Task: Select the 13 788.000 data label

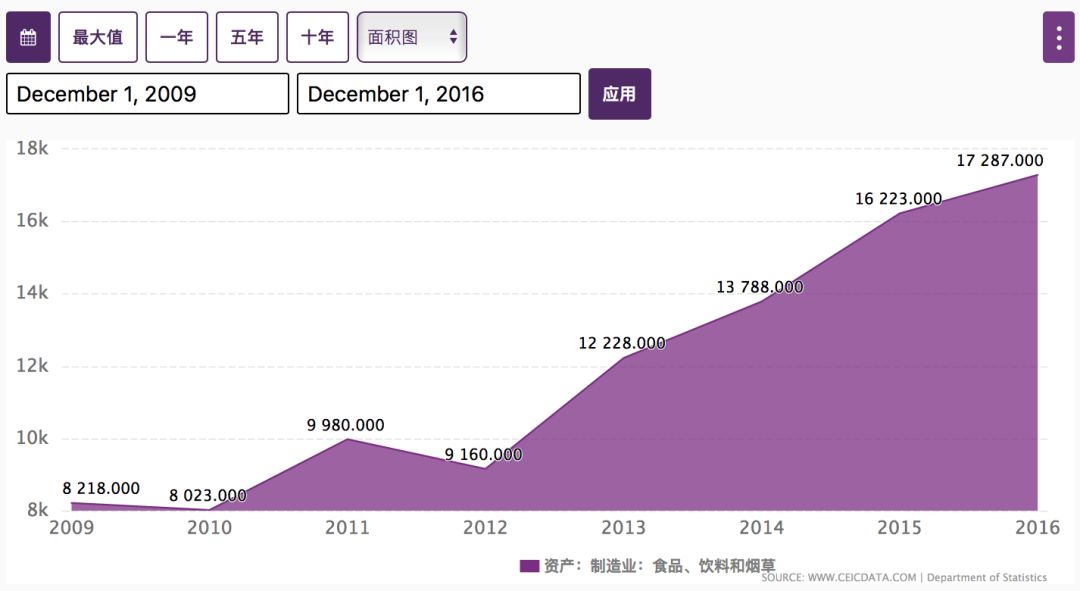Action: point(759,287)
